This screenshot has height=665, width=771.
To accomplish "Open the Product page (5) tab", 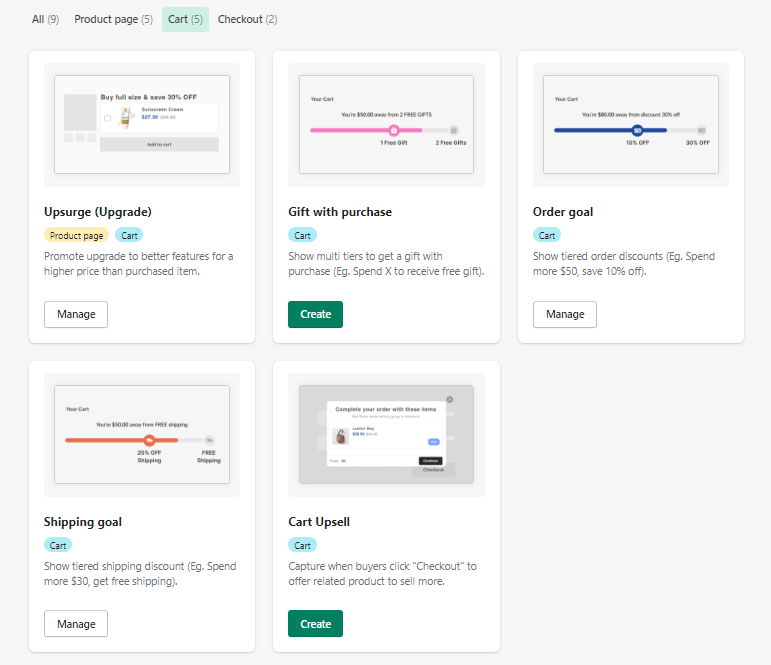I will 114,19.
